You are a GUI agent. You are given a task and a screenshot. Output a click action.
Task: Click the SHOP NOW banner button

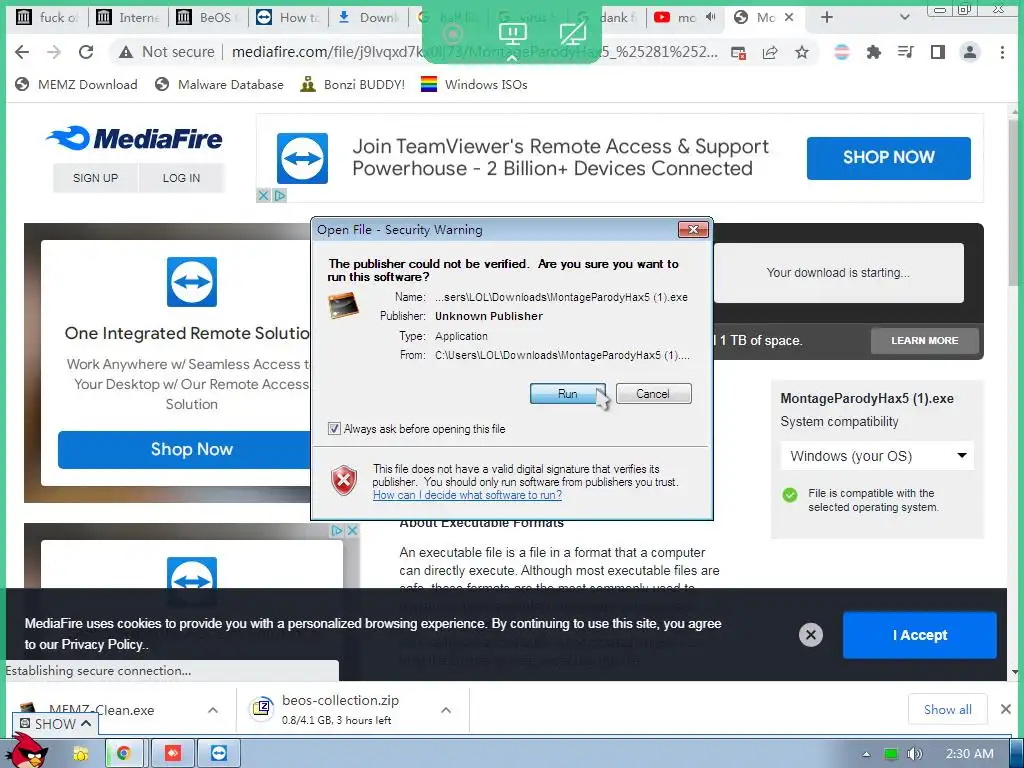(888, 157)
